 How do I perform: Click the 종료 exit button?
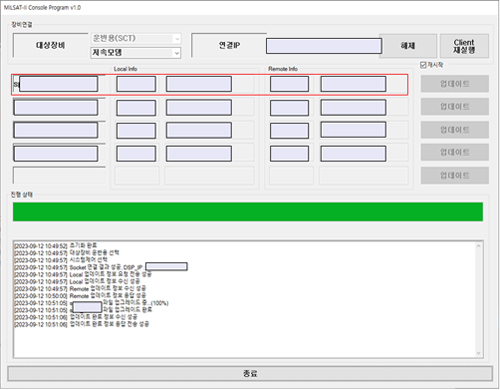(250, 373)
